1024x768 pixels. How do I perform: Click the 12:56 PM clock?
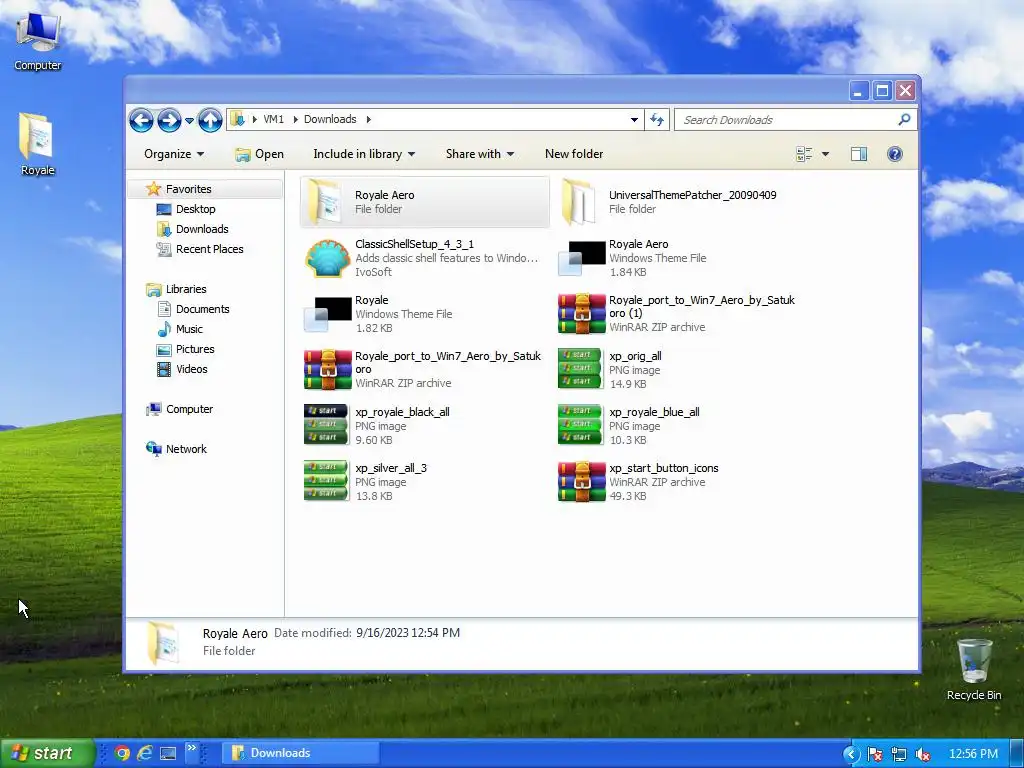point(973,754)
